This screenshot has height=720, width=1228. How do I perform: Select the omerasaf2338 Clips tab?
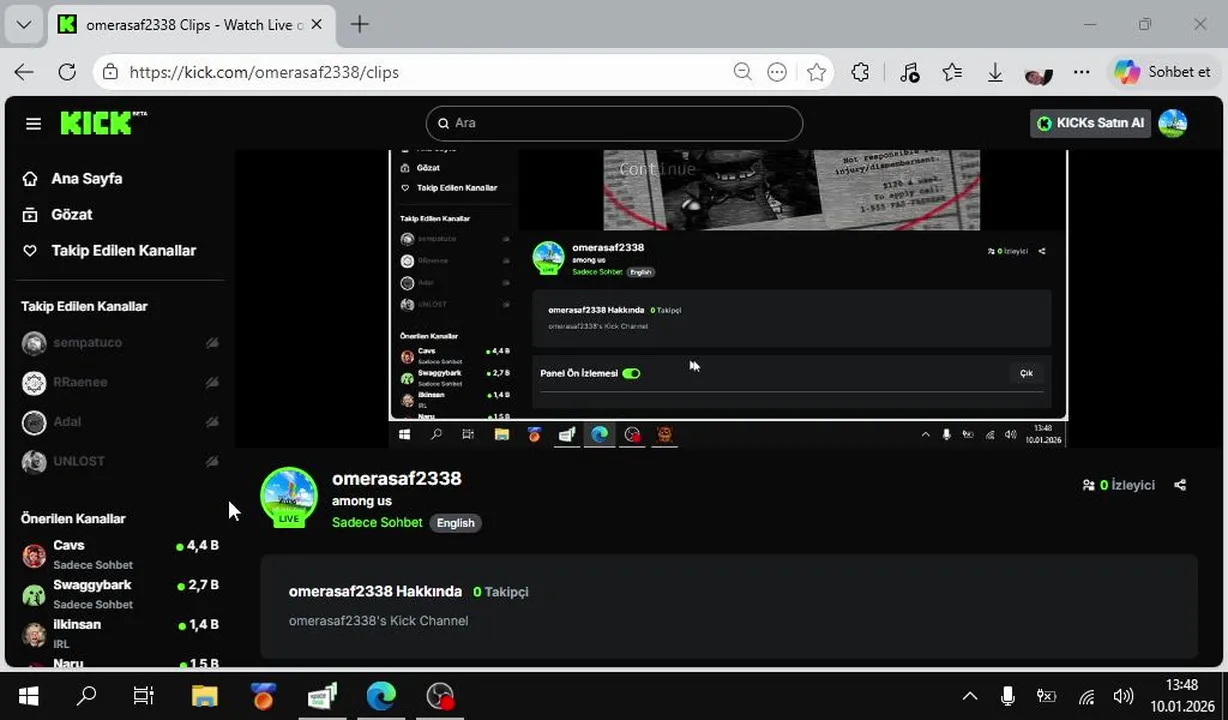coord(190,25)
